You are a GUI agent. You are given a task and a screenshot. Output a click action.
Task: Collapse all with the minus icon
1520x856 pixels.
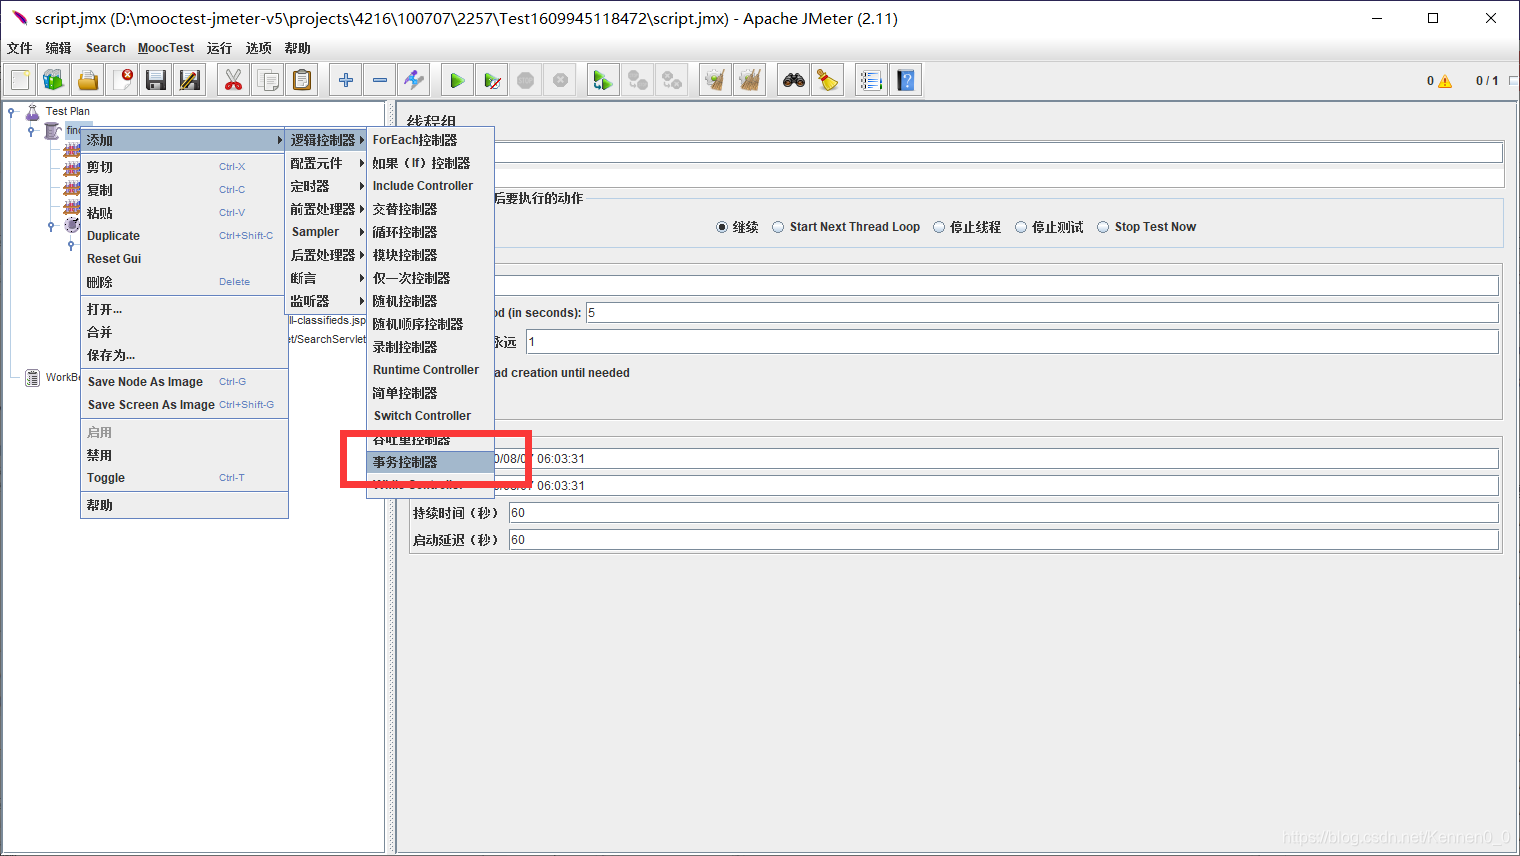click(379, 80)
